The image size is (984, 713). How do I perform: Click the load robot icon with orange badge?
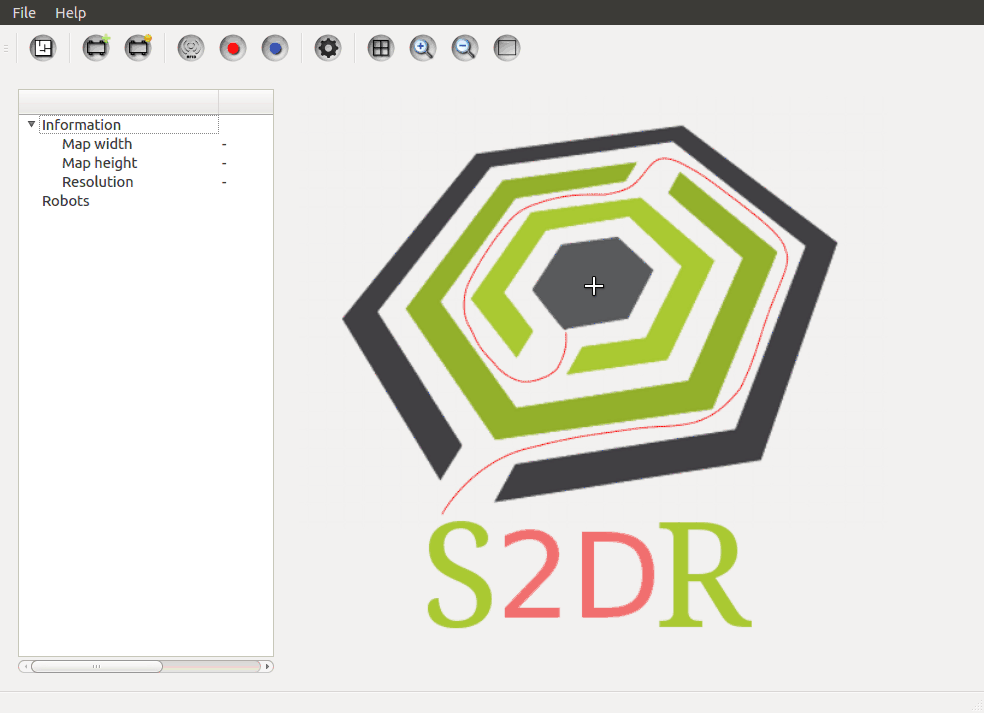[138, 48]
